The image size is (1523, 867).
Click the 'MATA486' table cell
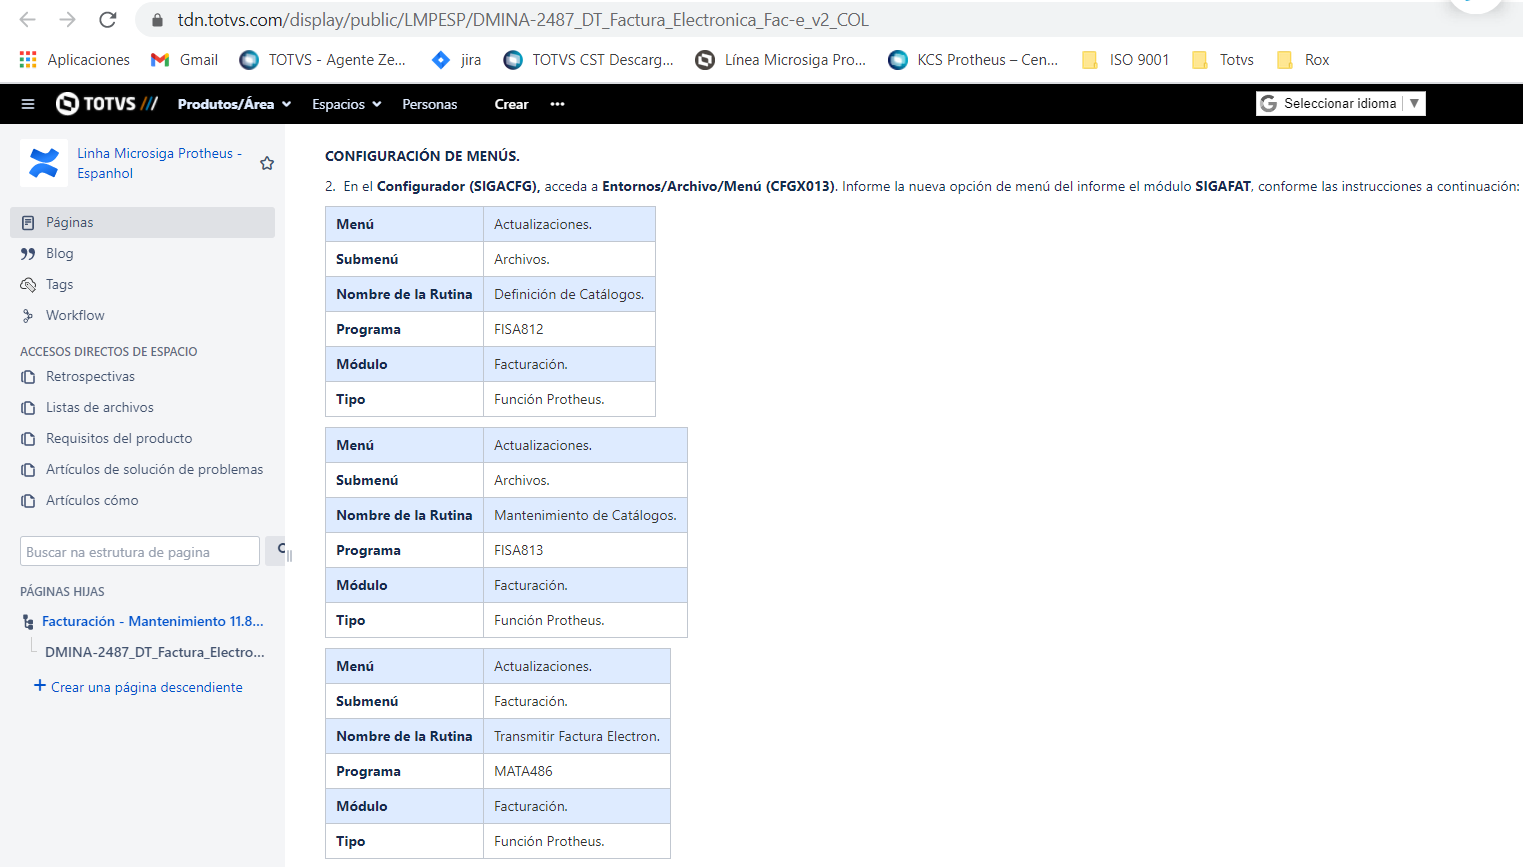click(x=577, y=771)
